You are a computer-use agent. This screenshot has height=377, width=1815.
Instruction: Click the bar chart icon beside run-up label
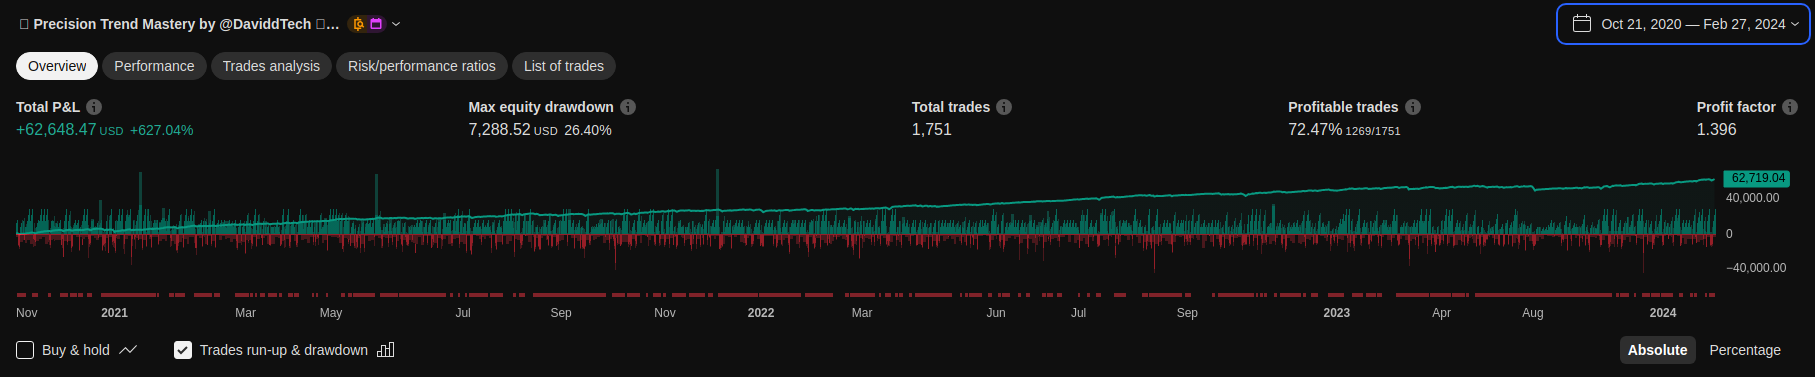tap(386, 350)
